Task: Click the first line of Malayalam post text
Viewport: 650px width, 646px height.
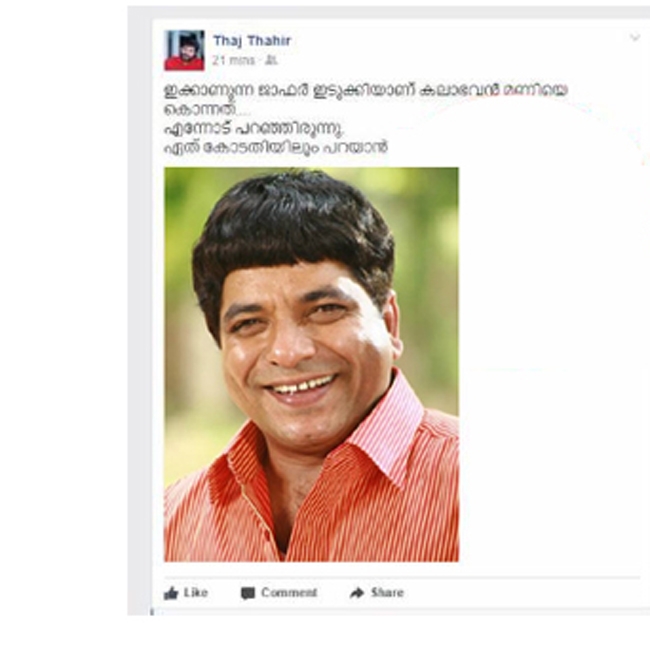Action: click(366, 90)
